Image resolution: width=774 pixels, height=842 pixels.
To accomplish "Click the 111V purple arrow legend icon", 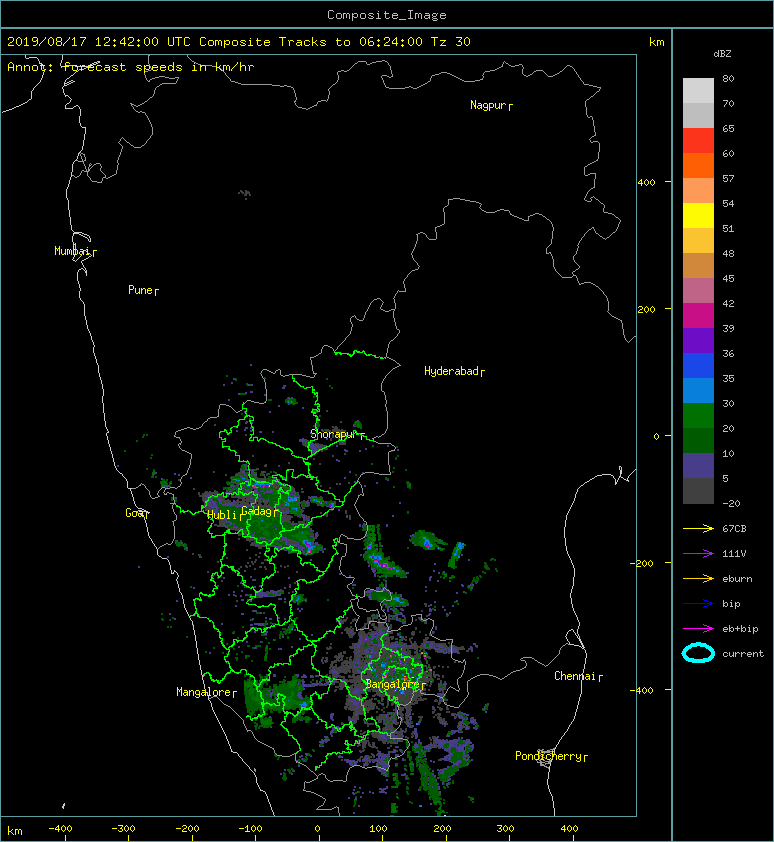I will click(698, 554).
